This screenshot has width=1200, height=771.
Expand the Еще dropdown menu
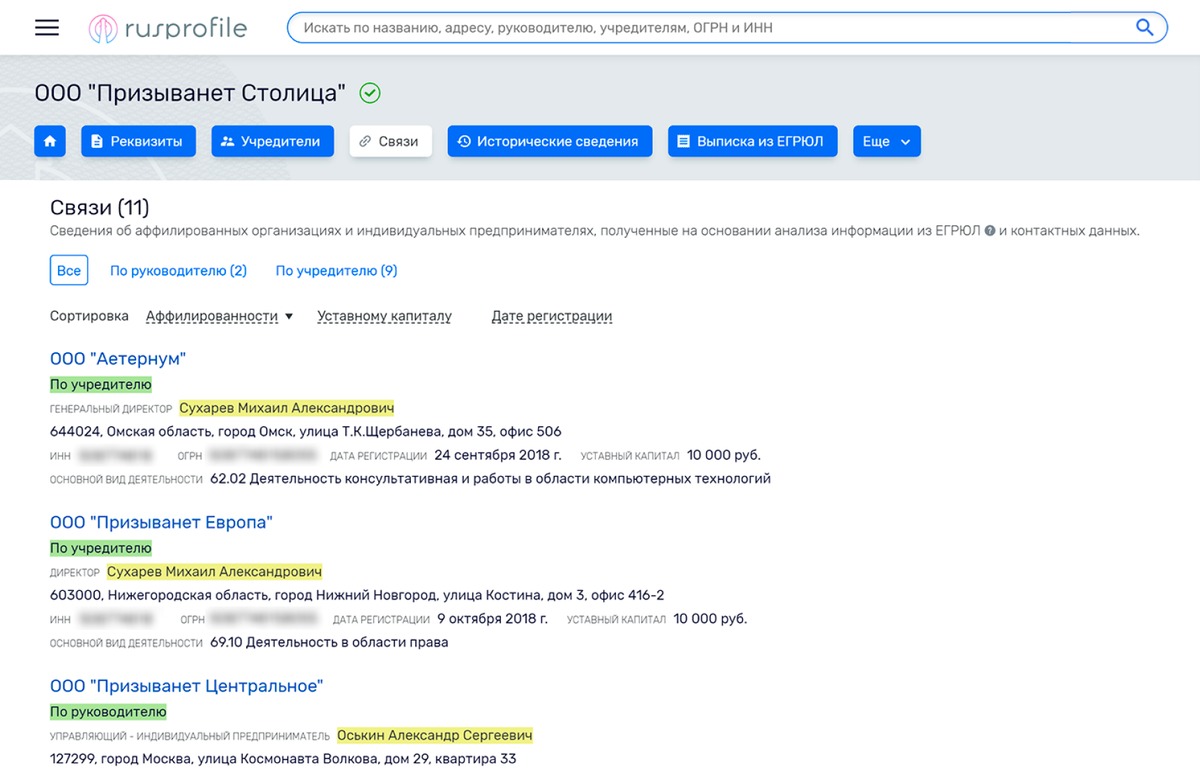point(886,141)
